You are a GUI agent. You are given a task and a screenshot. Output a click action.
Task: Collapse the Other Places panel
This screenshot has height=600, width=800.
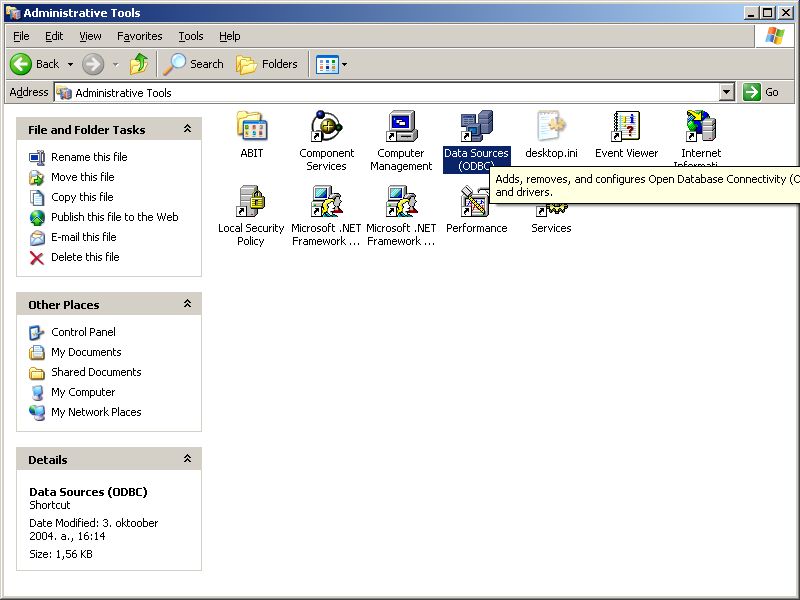(x=187, y=304)
